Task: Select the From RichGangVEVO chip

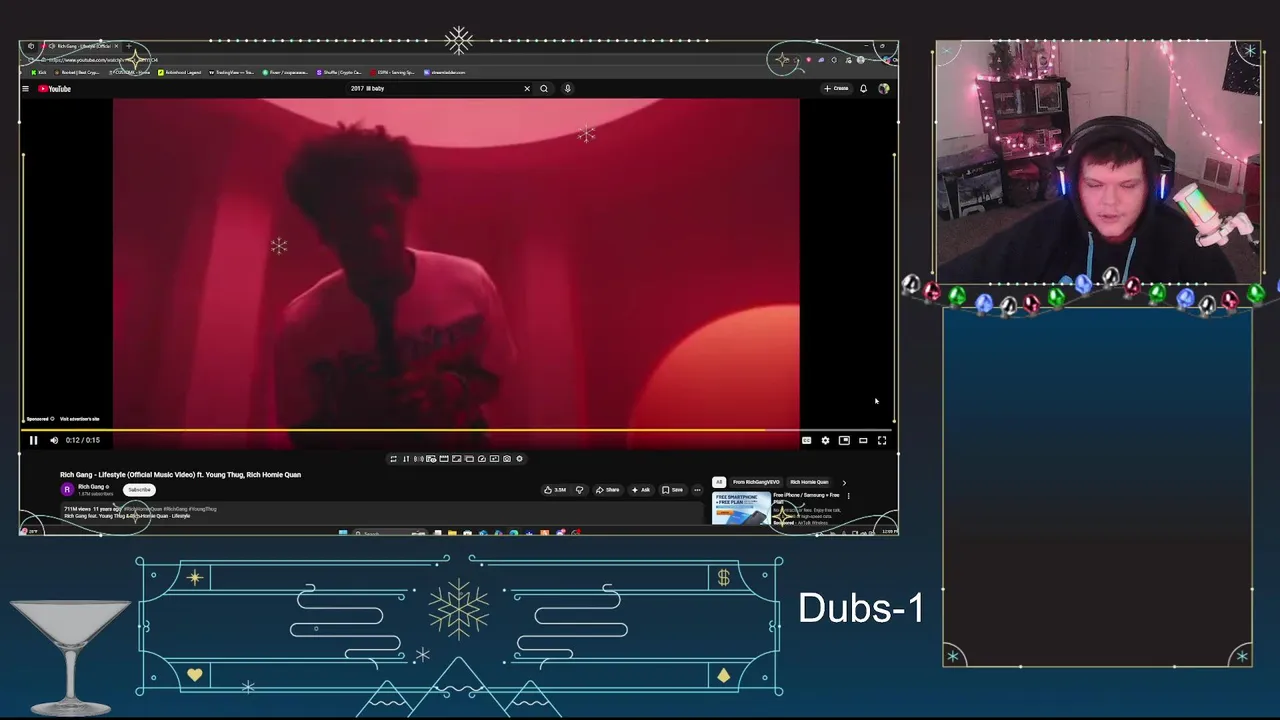Action: tap(756, 482)
